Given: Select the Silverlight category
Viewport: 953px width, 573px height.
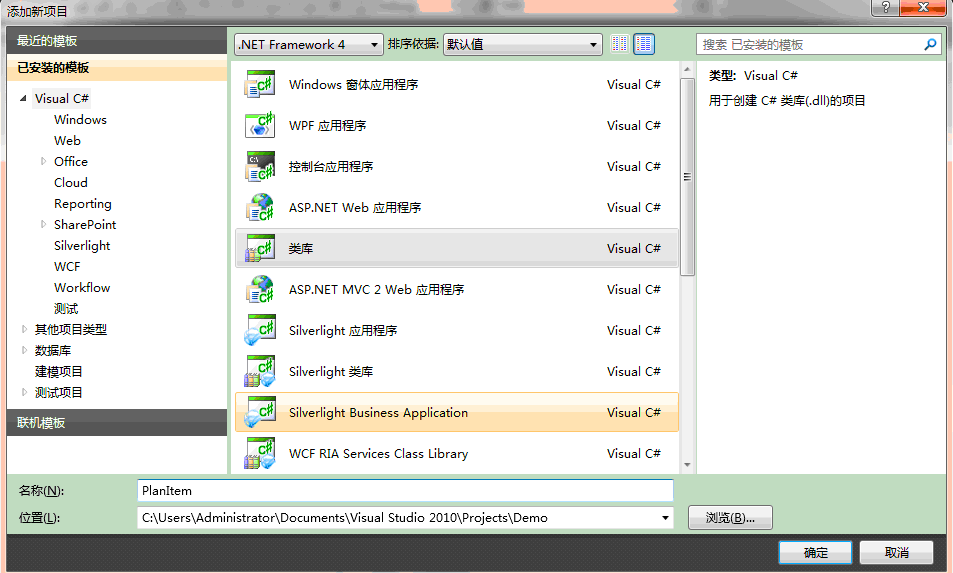Looking at the screenshot, I should (x=82, y=245).
